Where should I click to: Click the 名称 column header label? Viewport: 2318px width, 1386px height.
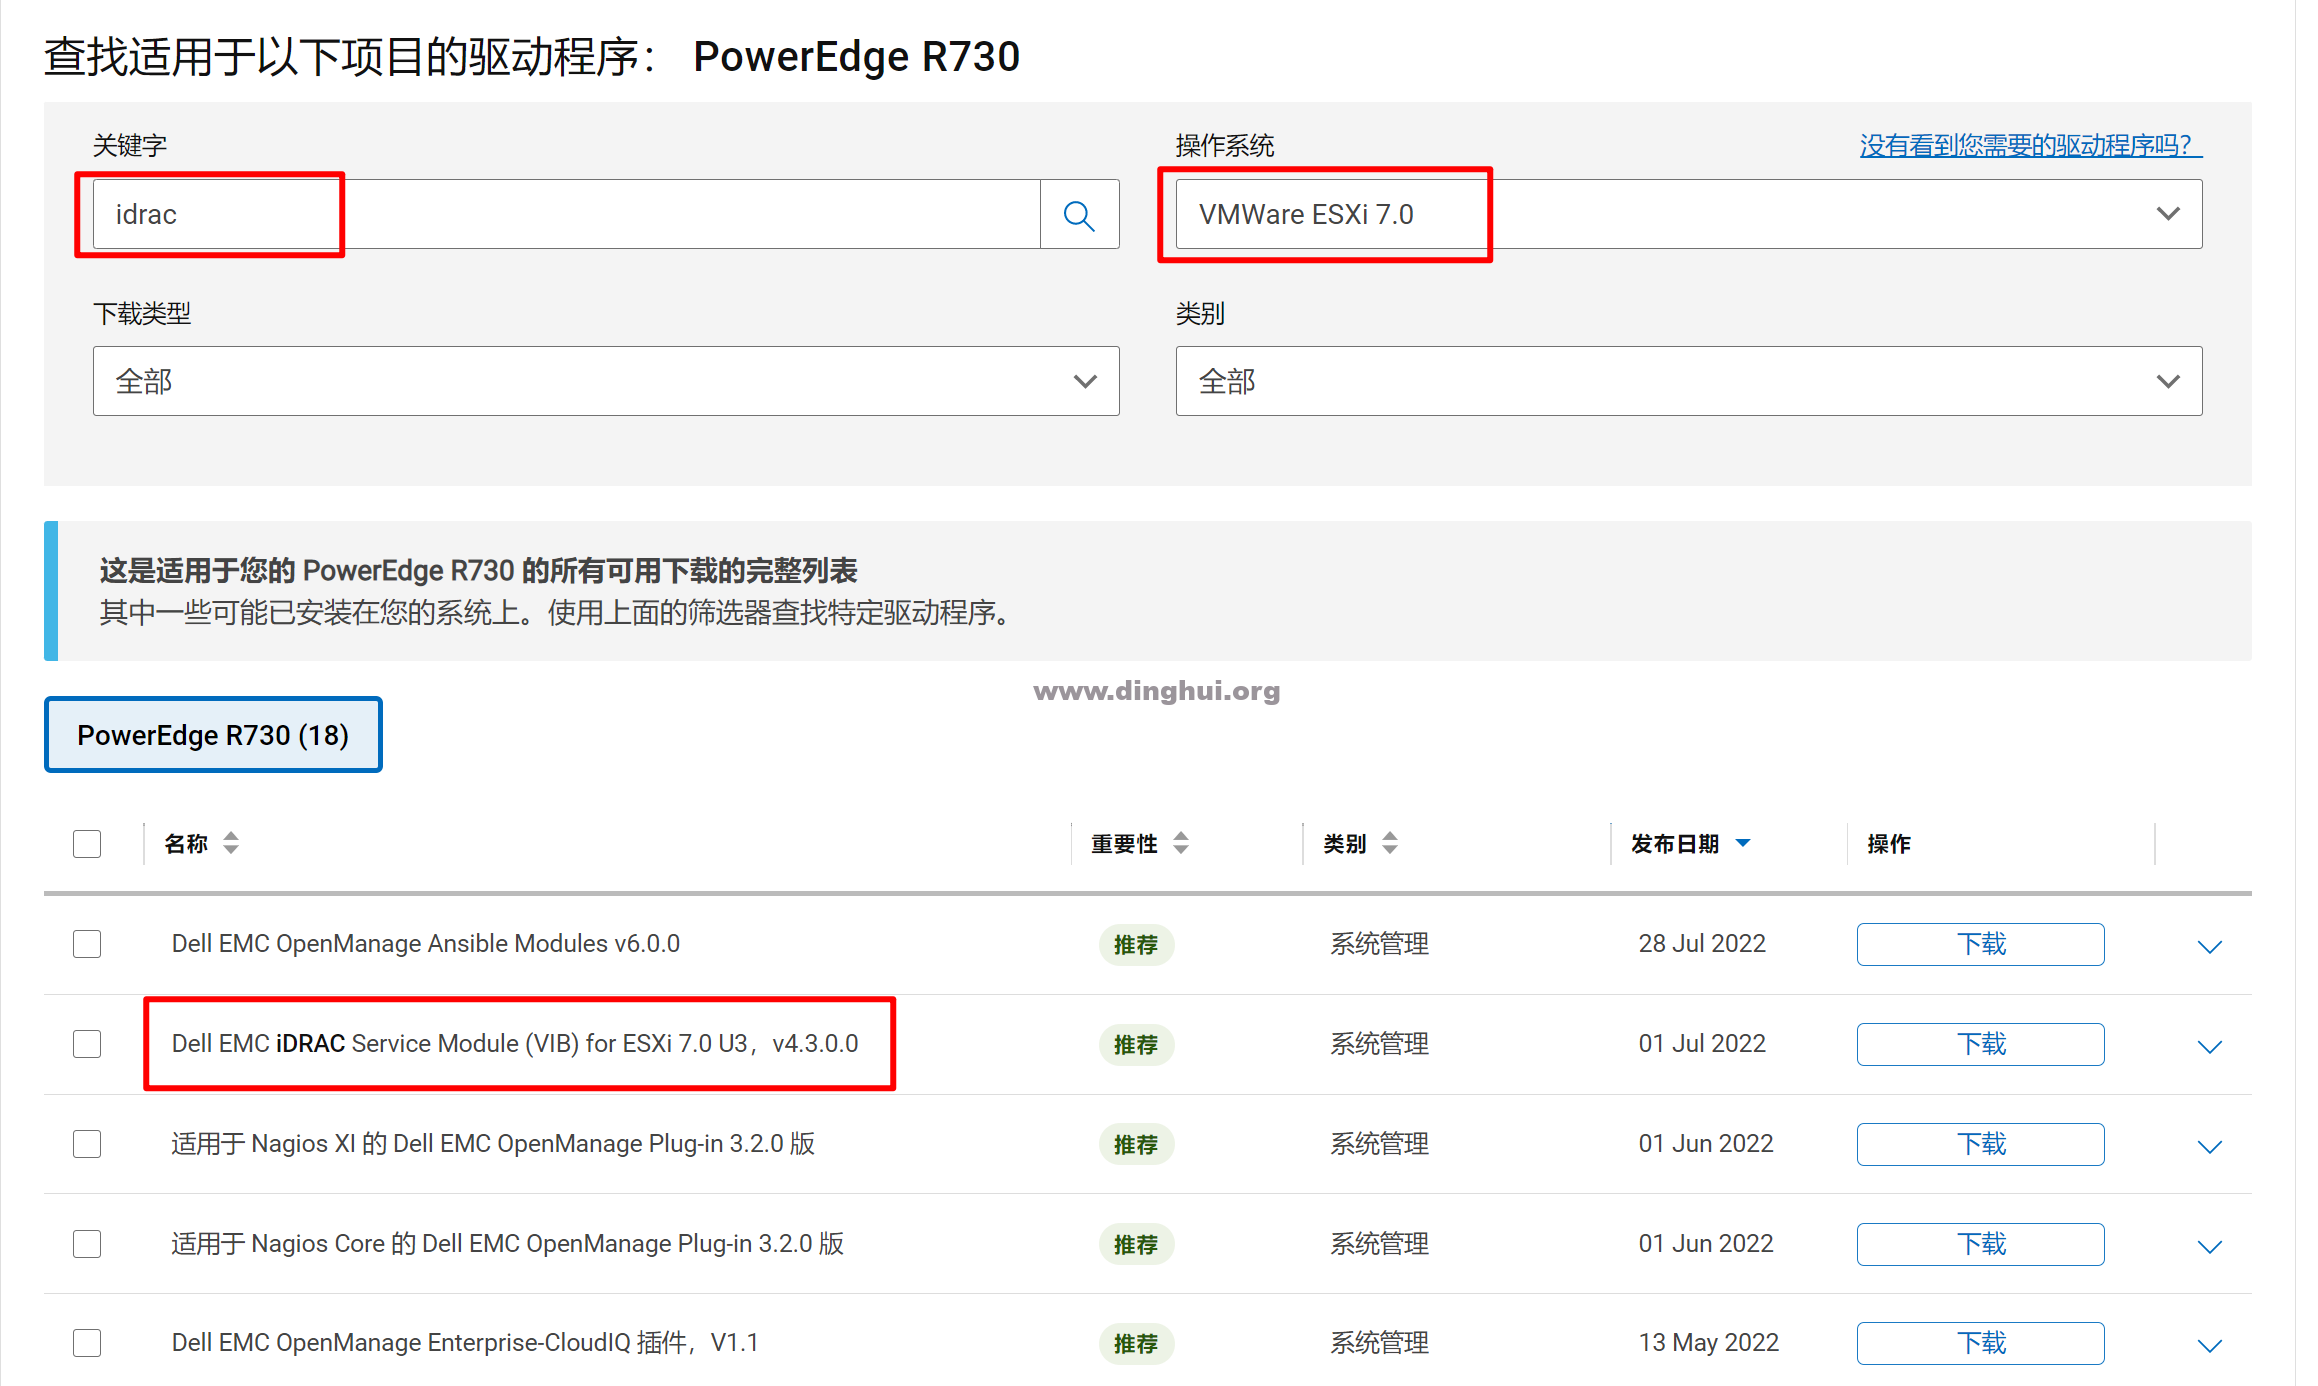pyautogui.click(x=187, y=843)
